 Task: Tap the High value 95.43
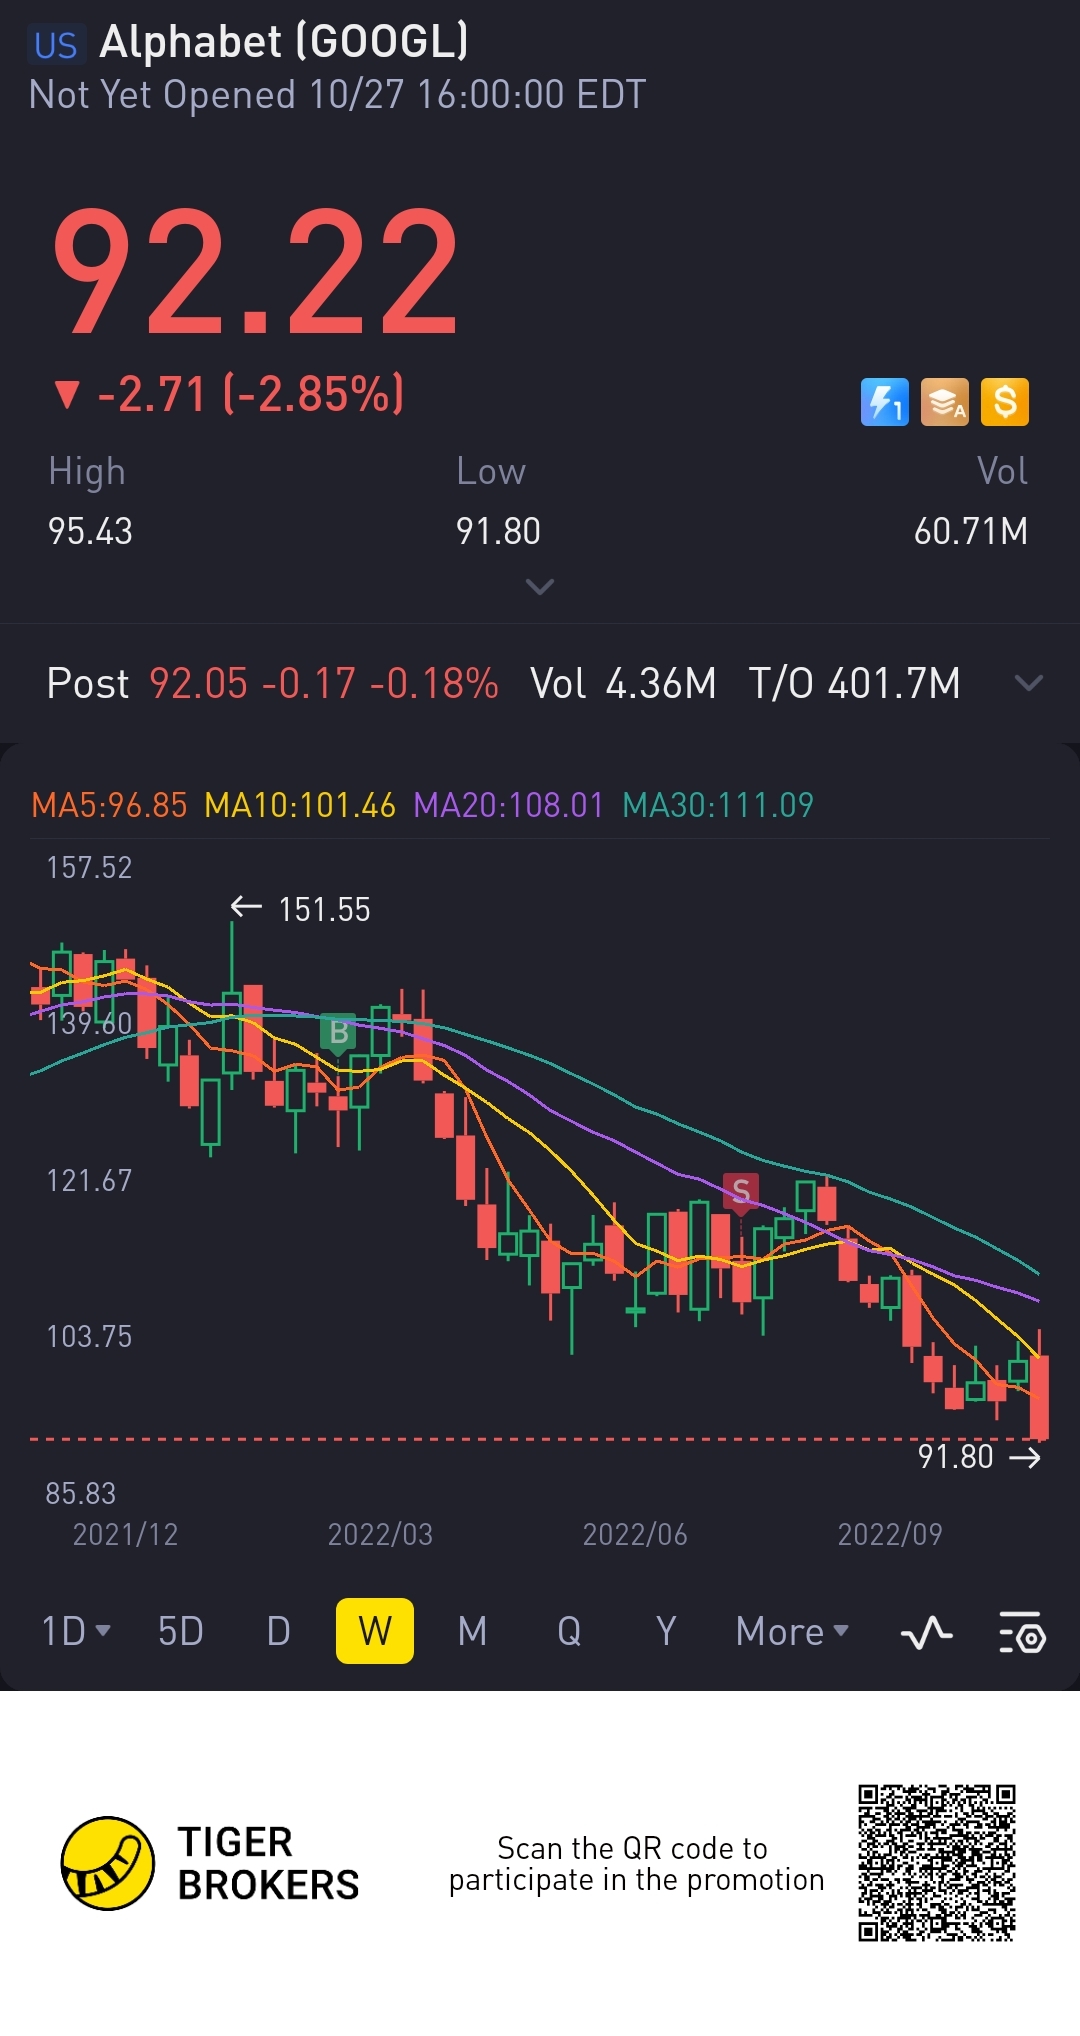point(90,531)
